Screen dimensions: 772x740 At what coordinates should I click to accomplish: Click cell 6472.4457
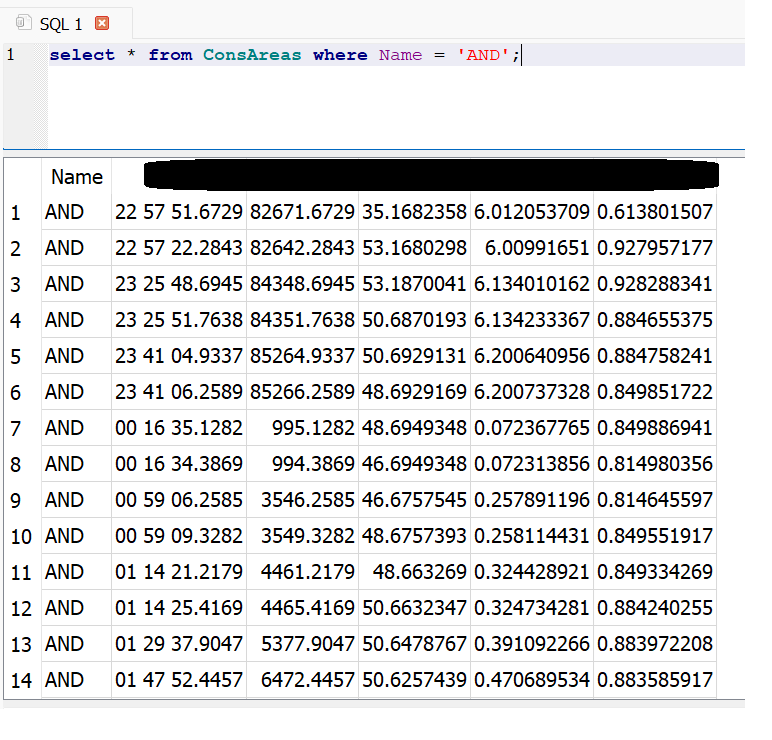302,680
